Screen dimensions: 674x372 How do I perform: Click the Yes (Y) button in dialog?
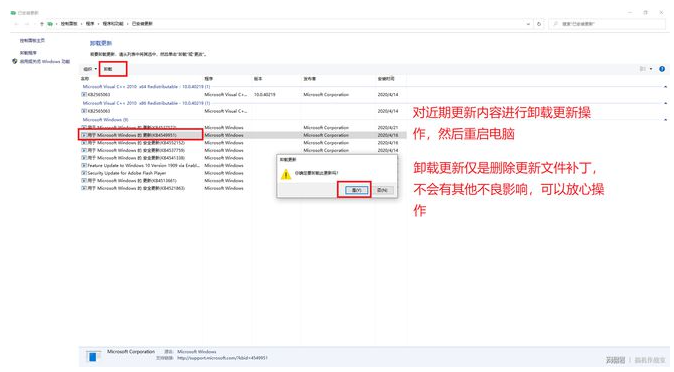tap(356, 190)
